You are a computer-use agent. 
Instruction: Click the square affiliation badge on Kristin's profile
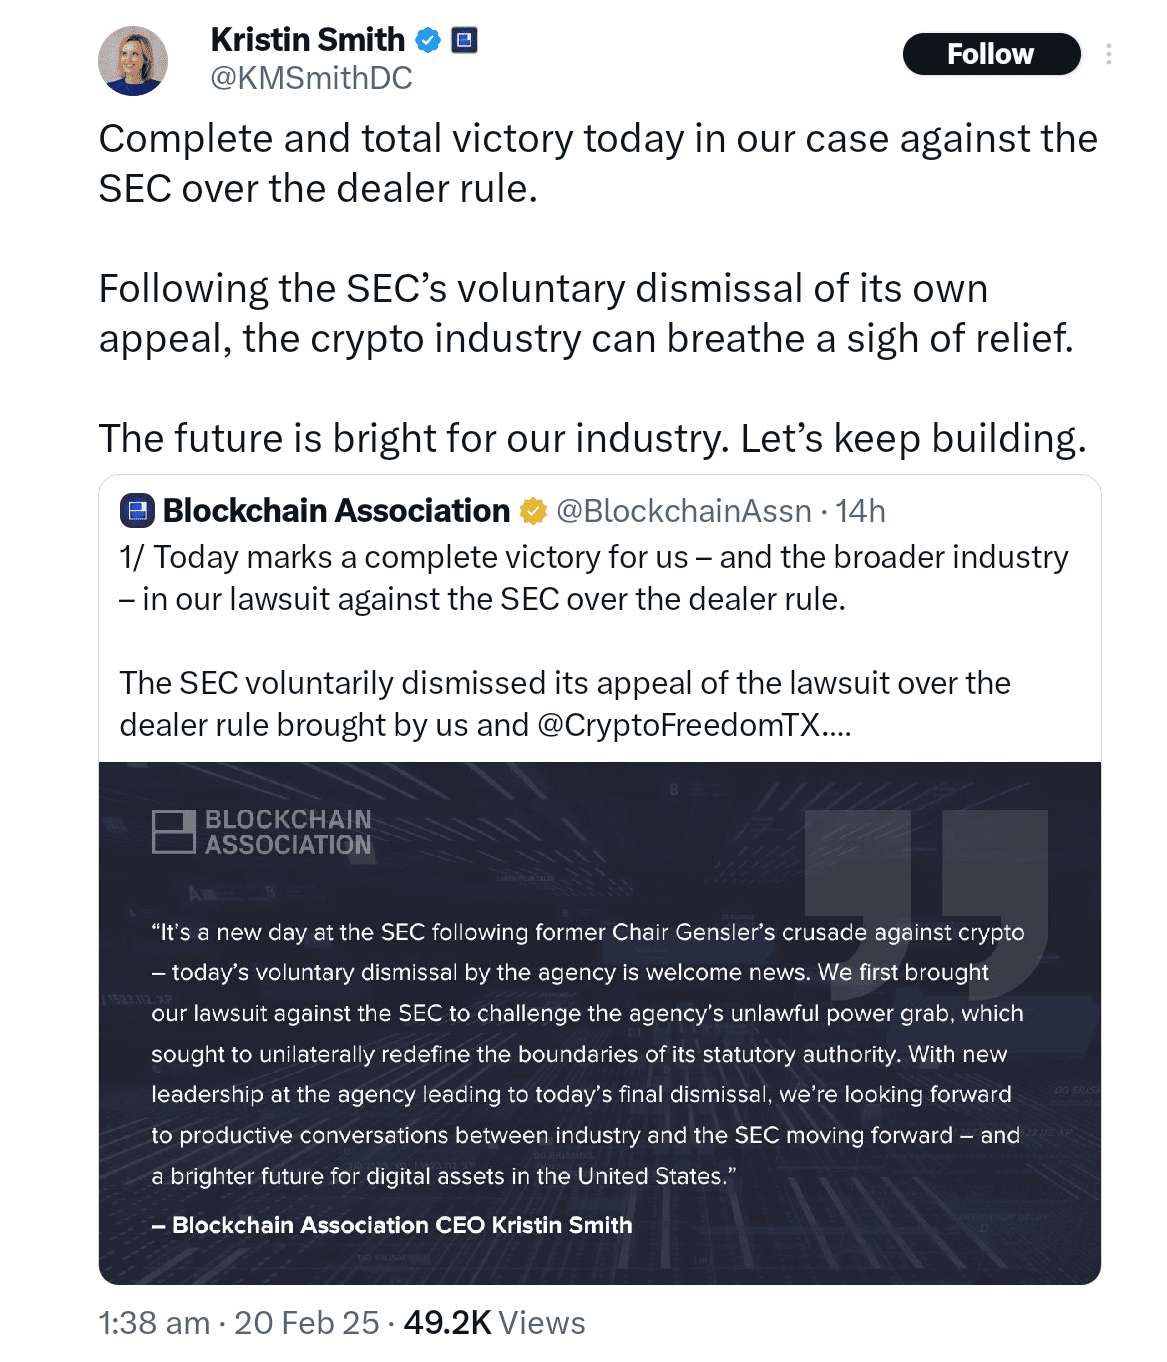pyautogui.click(x=463, y=40)
